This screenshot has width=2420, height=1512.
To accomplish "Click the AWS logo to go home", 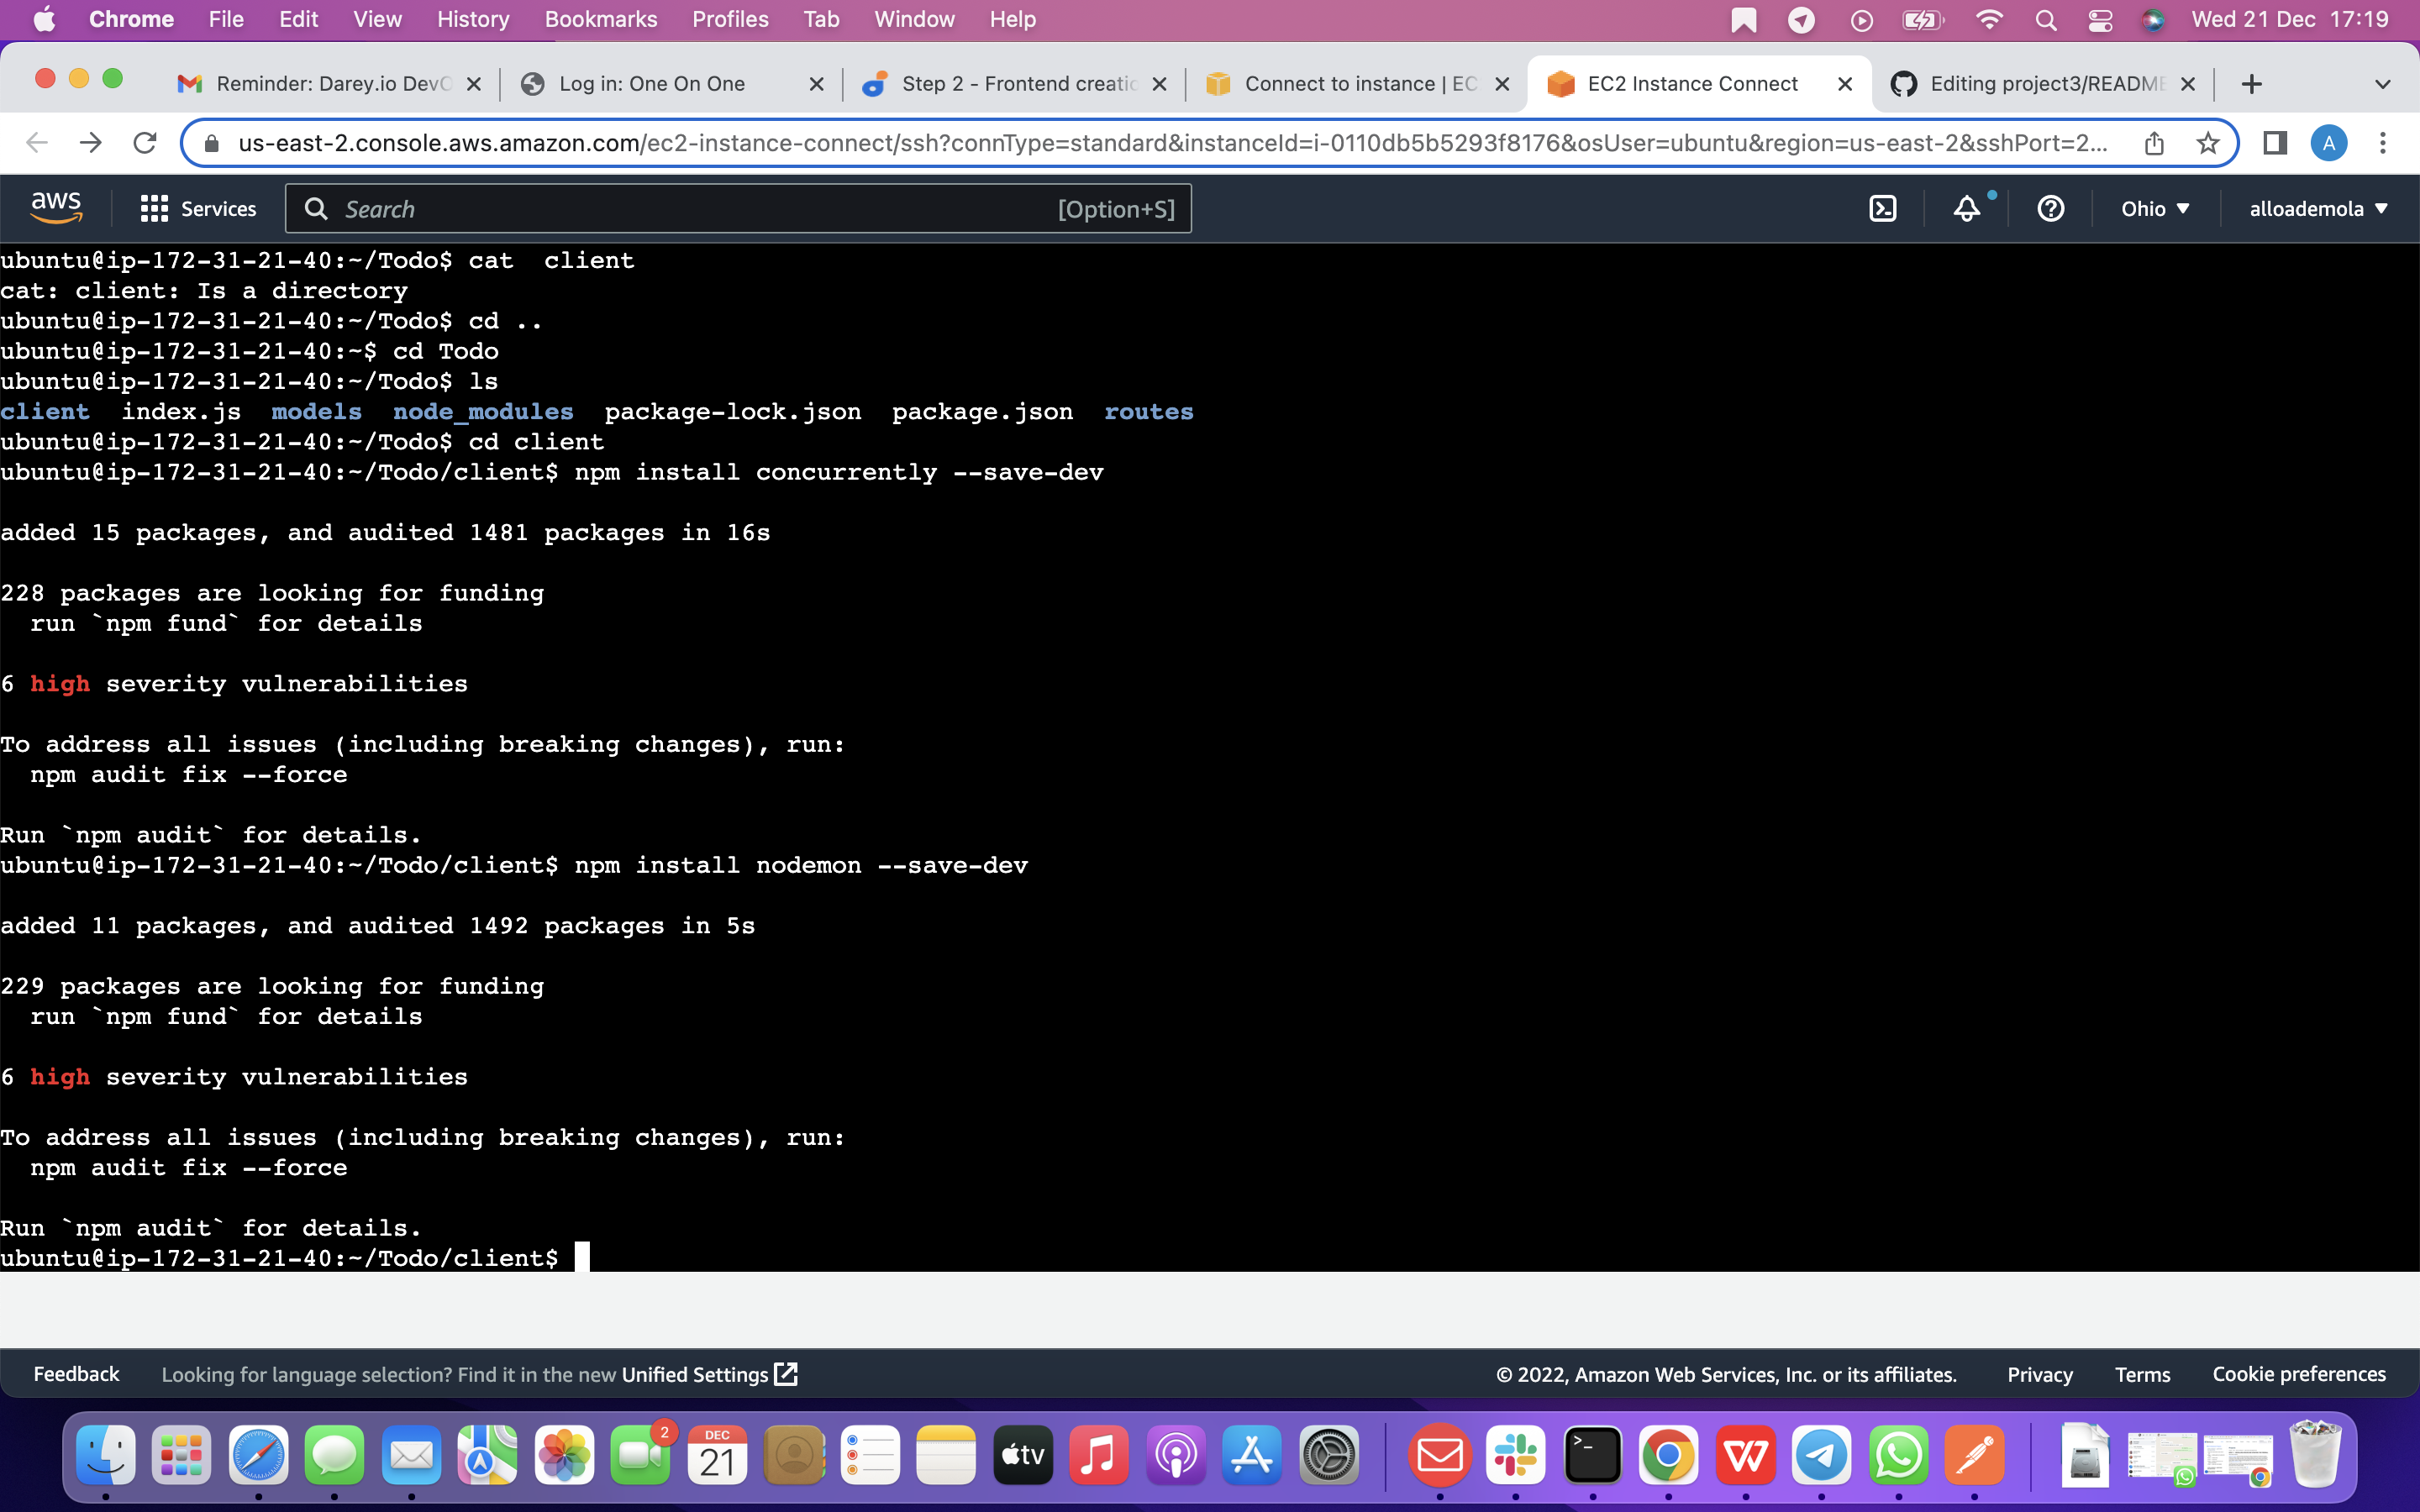I will [55, 205].
